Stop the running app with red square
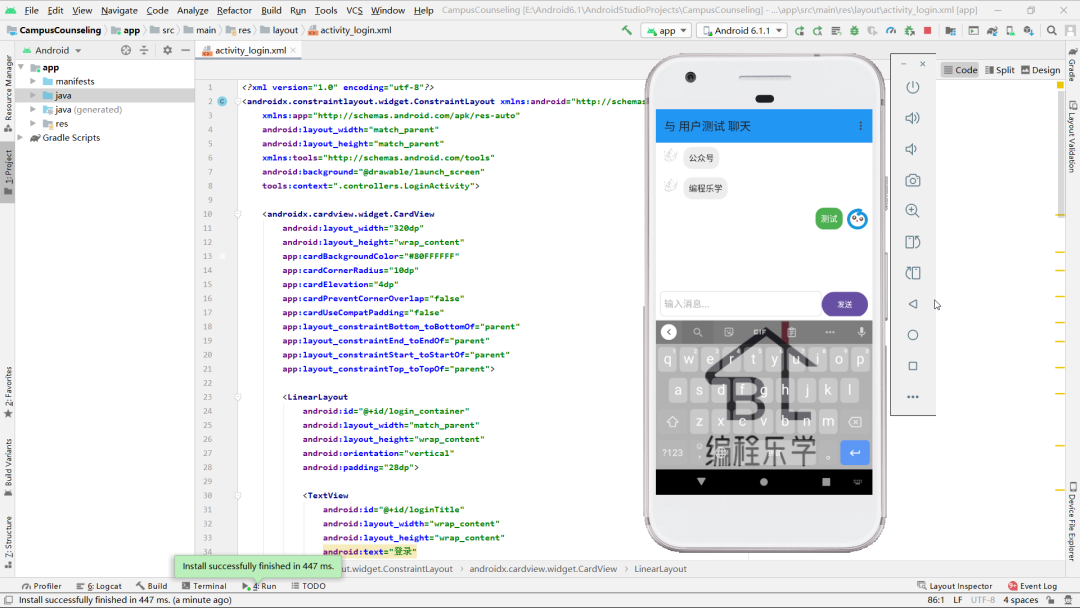1080x608 pixels. [x=927, y=31]
